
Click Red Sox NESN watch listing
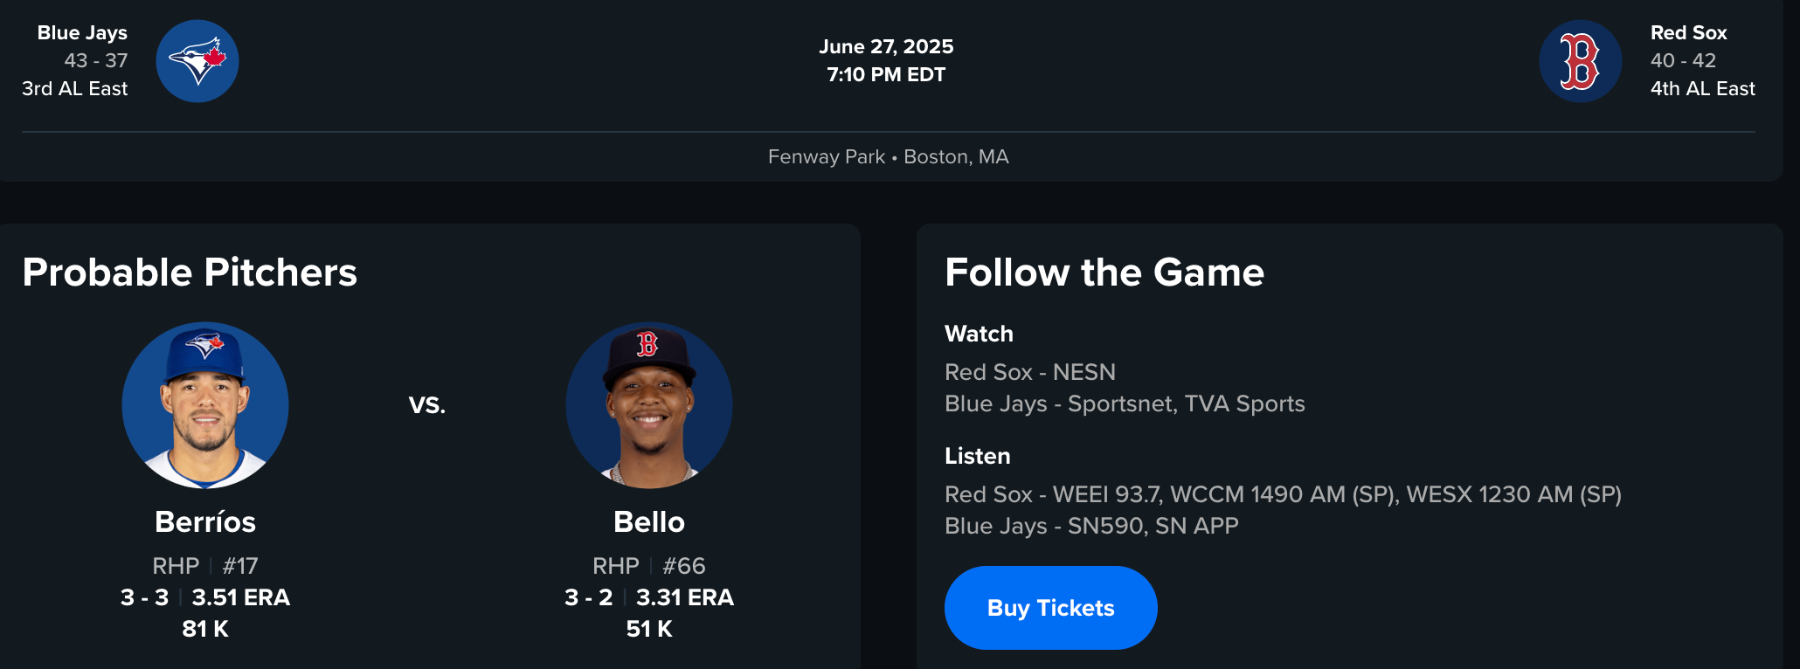tap(1030, 372)
